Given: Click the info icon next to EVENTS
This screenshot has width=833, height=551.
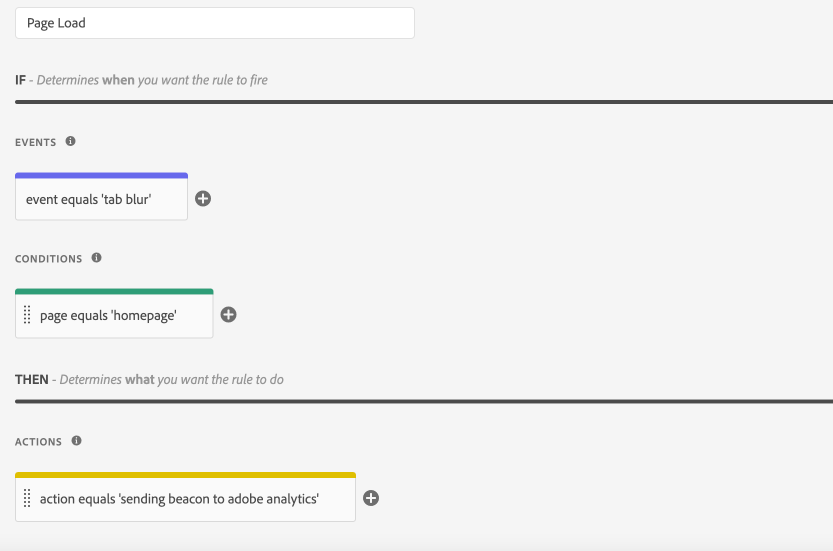Looking at the screenshot, I should tap(71, 142).
